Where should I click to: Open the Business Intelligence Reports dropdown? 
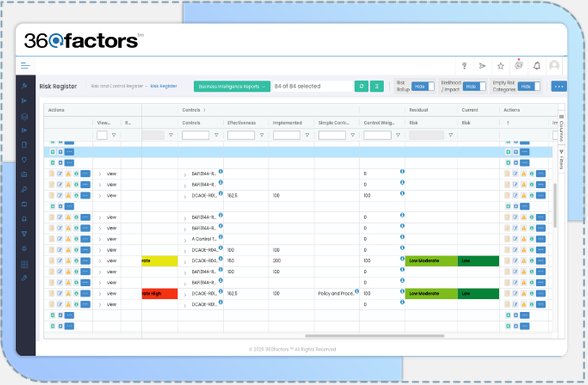(232, 86)
